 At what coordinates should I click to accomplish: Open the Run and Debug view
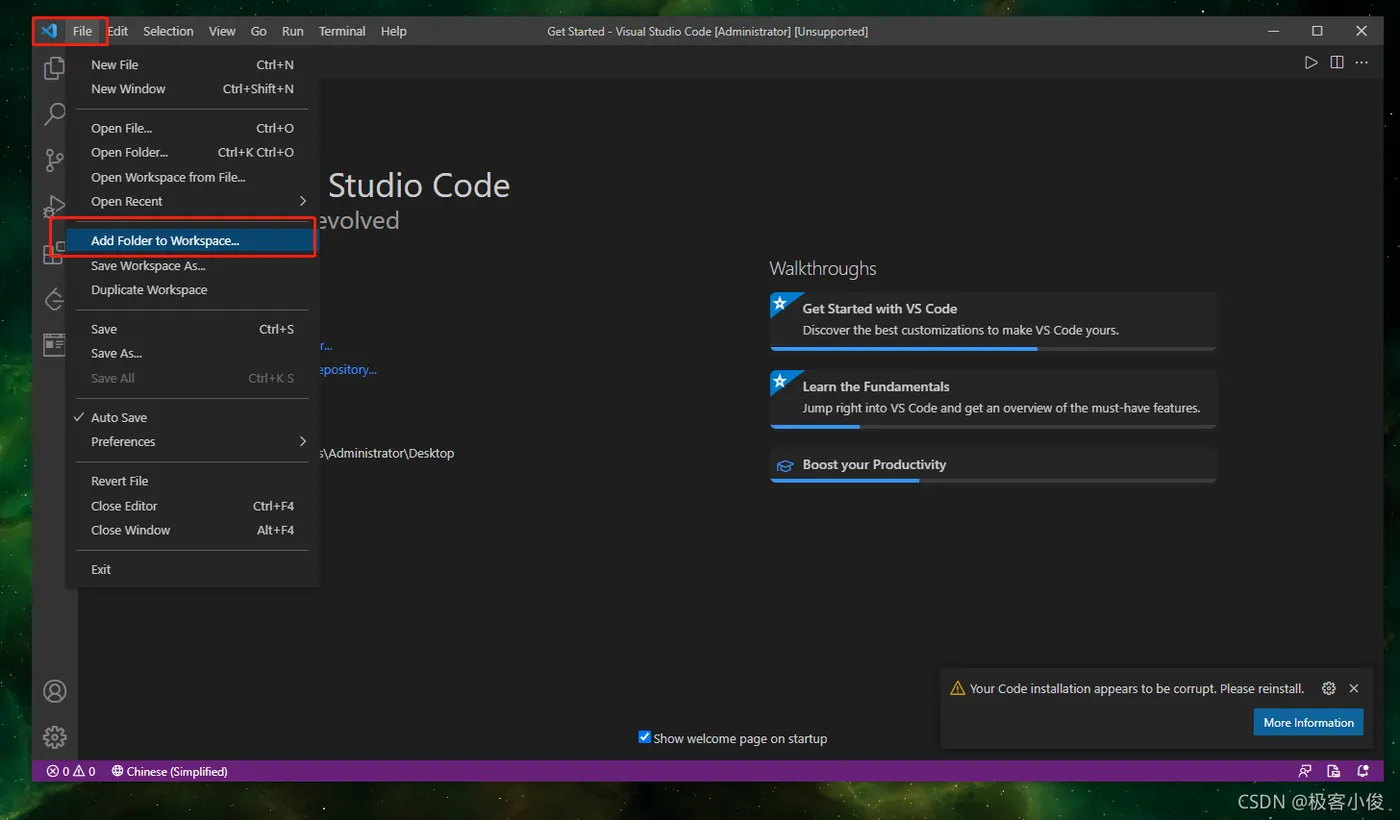[54, 207]
